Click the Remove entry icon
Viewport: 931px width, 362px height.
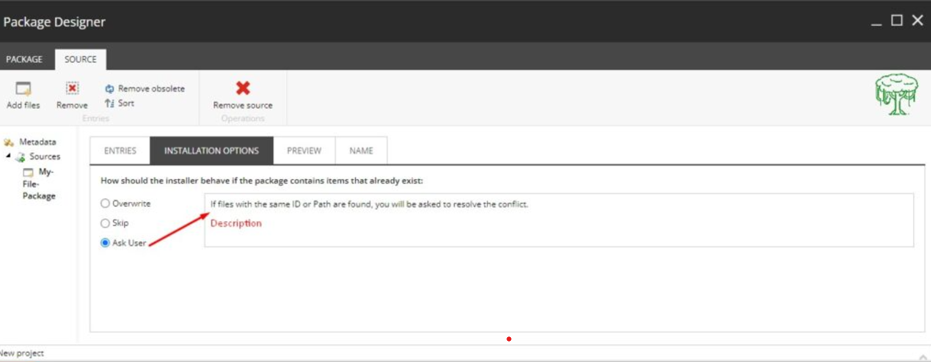[x=72, y=89]
